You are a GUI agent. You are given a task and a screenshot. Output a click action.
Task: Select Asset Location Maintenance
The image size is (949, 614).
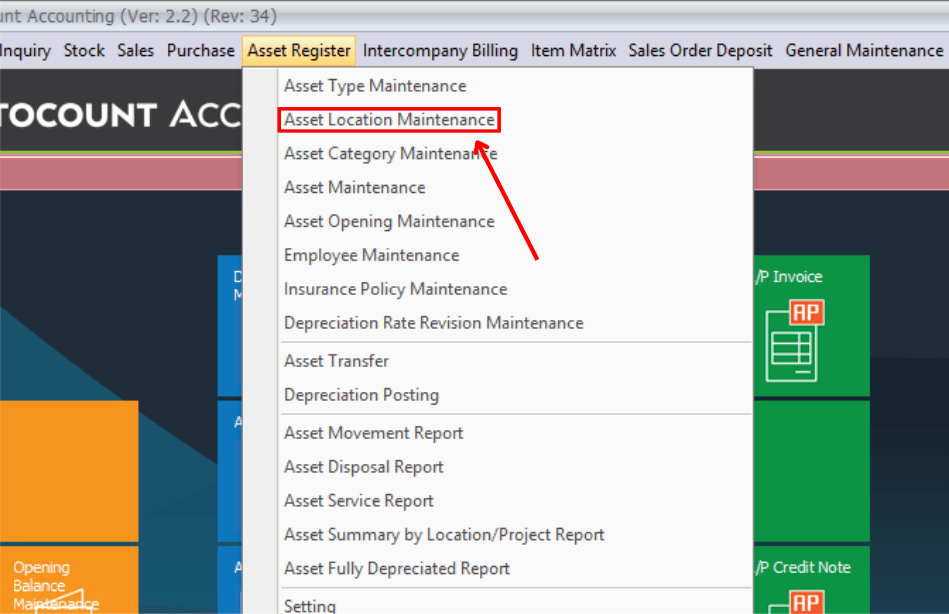(389, 120)
